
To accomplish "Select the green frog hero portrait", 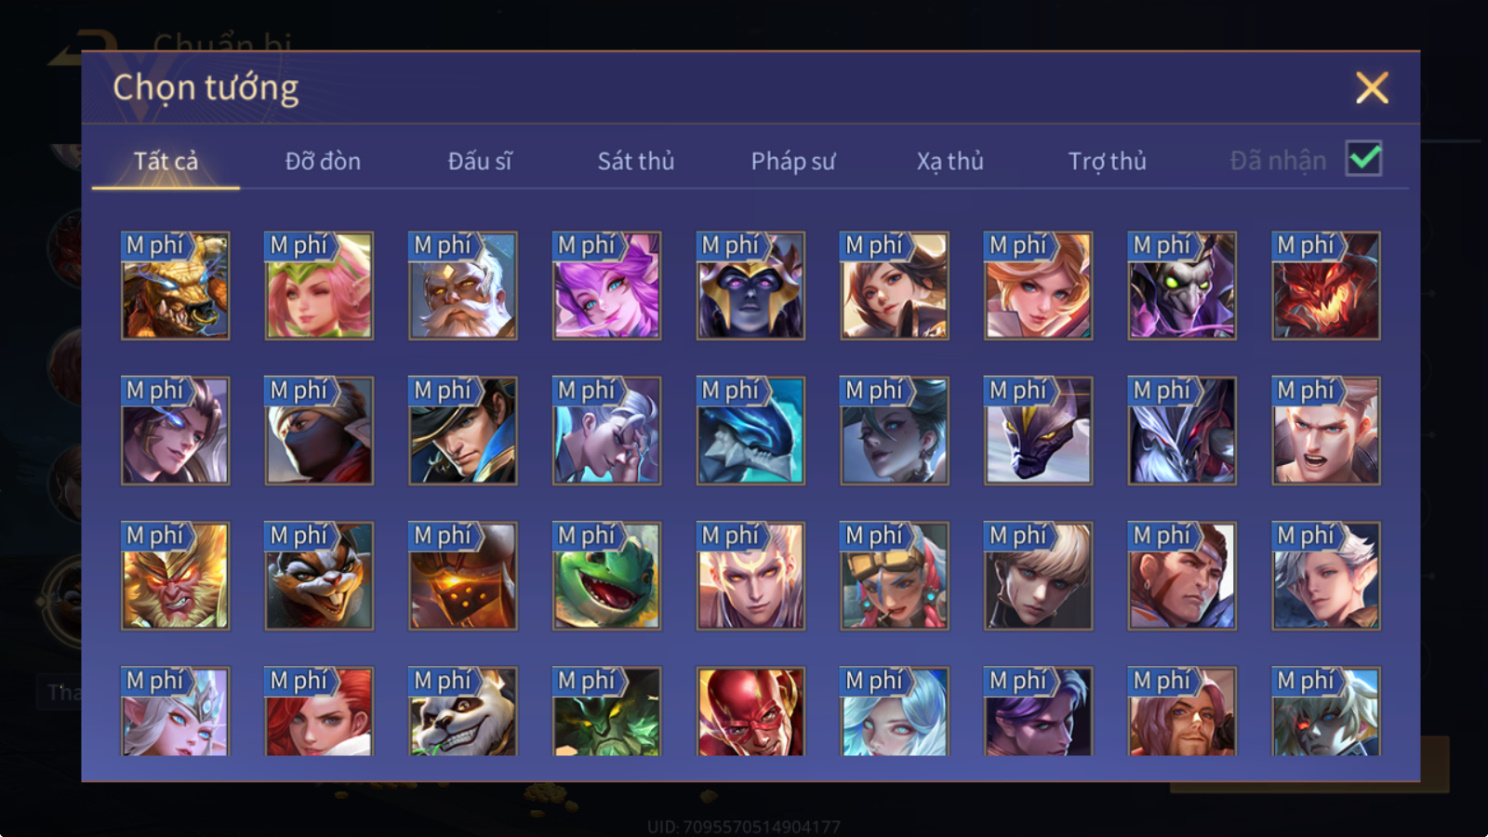I will point(607,576).
